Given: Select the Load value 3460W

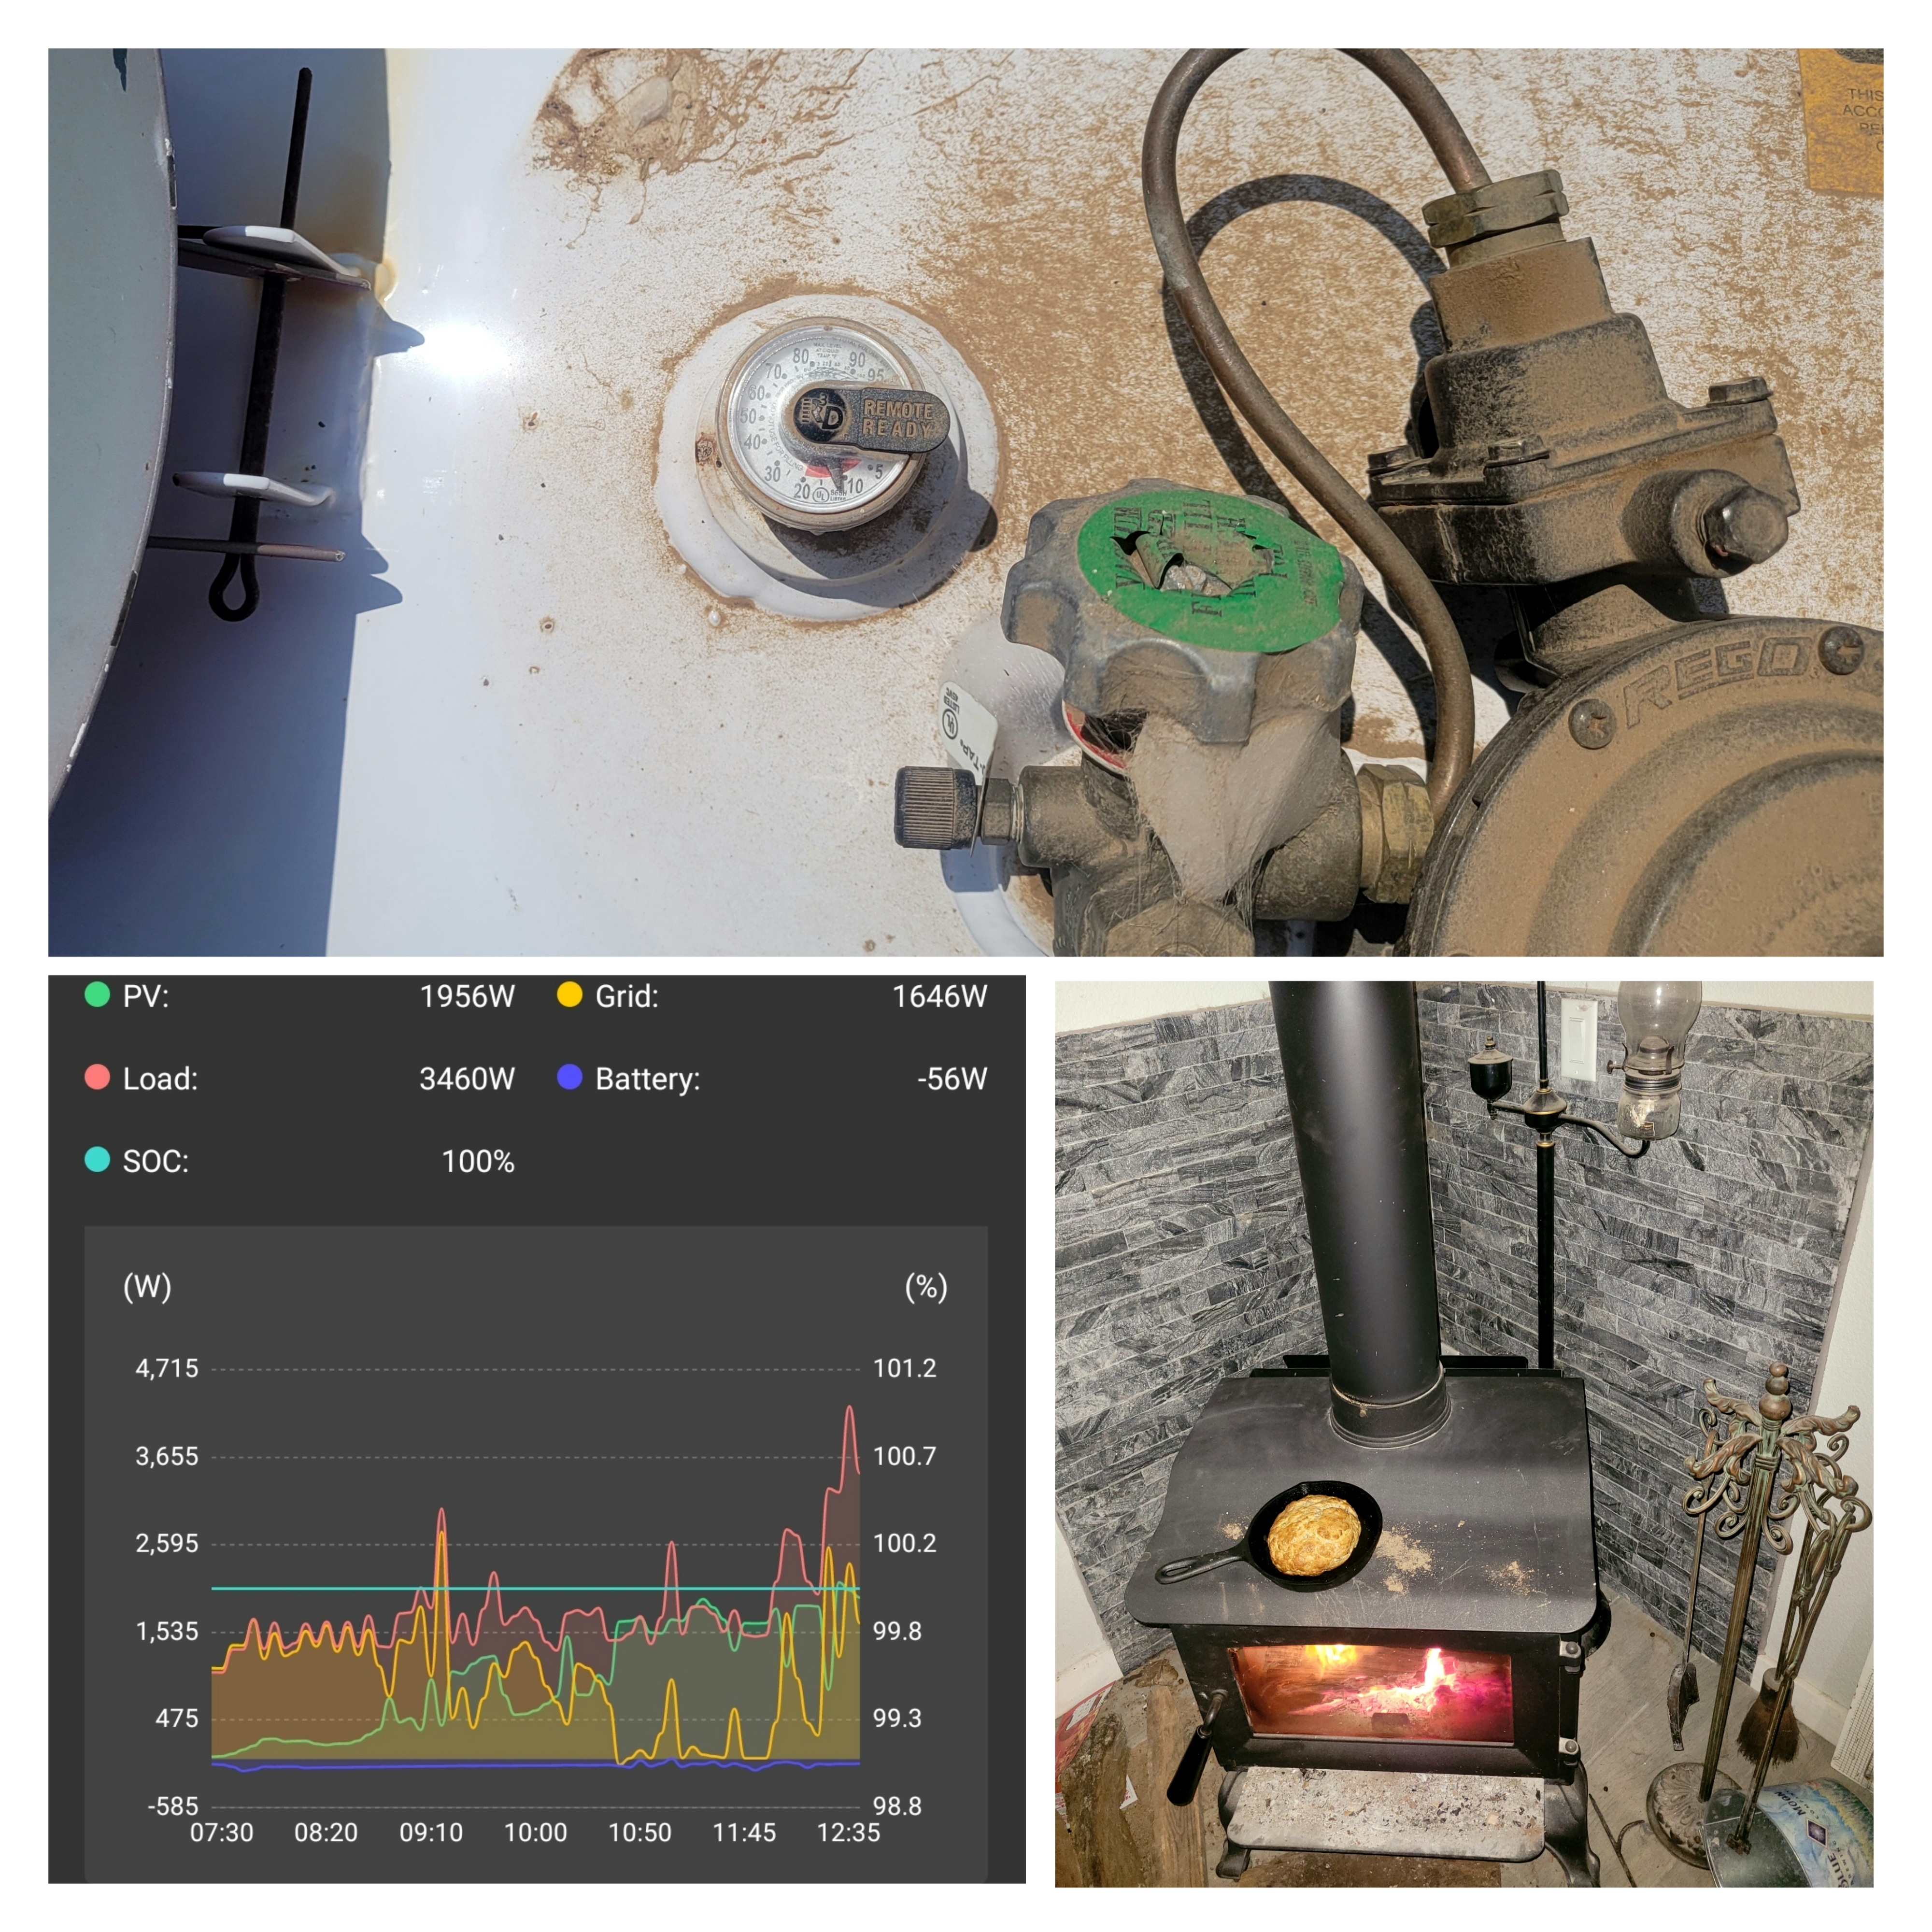Looking at the screenshot, I should tap(467, 1078).
